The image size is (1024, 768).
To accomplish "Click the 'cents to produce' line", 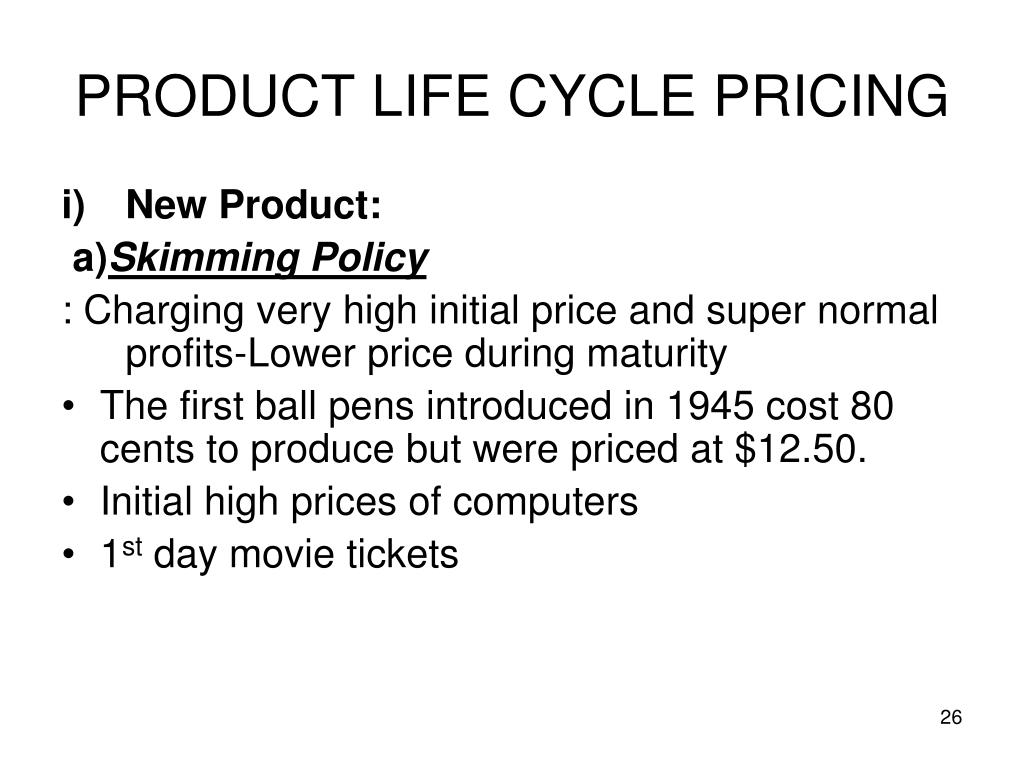I will coord(483,449).
